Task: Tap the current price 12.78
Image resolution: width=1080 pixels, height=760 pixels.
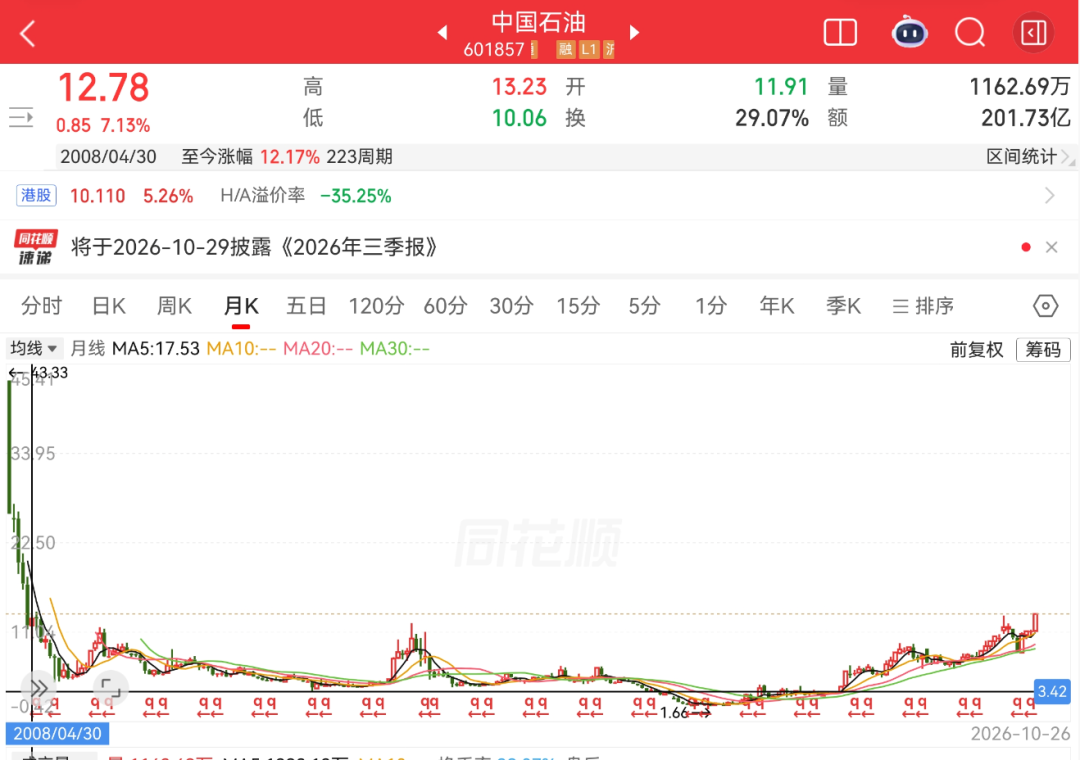Action: tap(103, 88)
